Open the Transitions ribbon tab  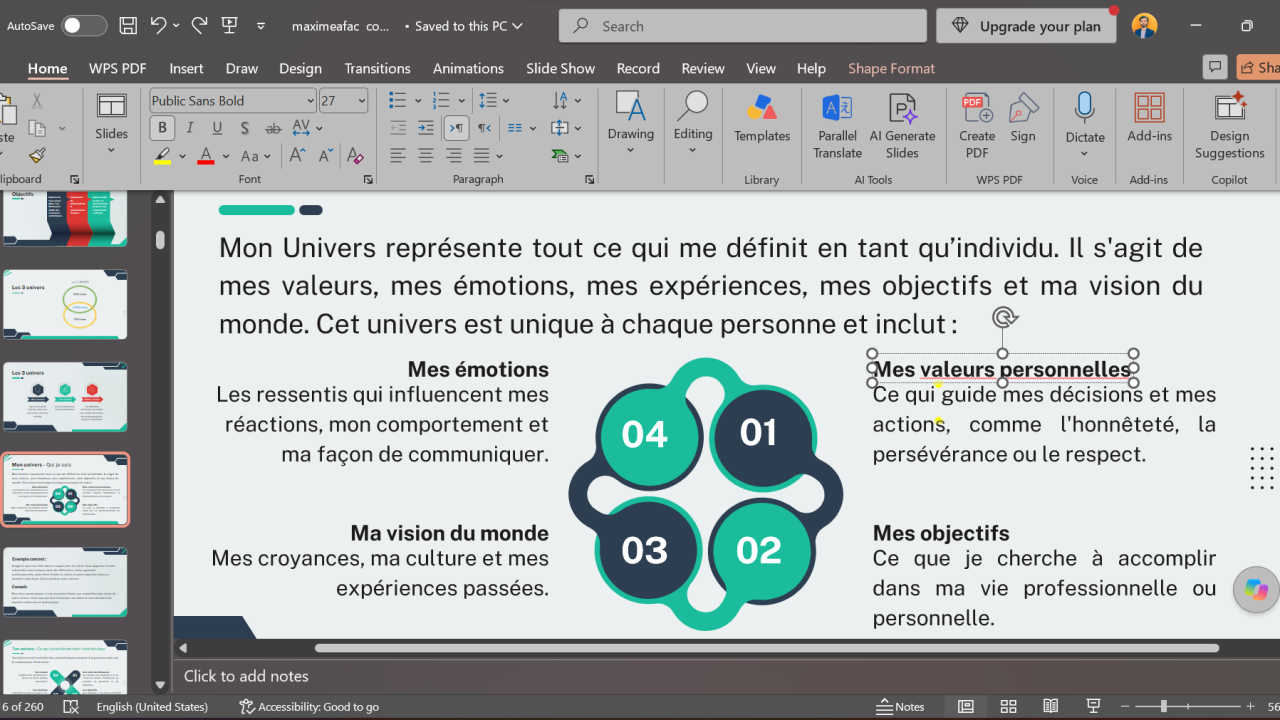coord(377,68)
